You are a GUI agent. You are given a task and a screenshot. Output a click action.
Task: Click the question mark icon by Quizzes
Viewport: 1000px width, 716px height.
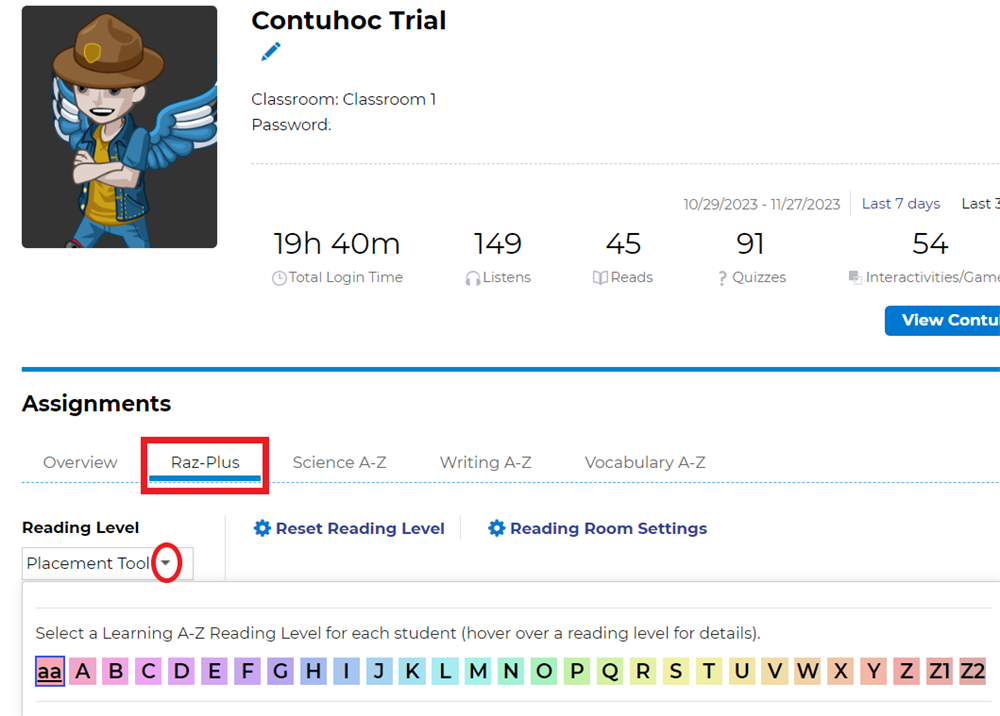(x=722, y=278)
